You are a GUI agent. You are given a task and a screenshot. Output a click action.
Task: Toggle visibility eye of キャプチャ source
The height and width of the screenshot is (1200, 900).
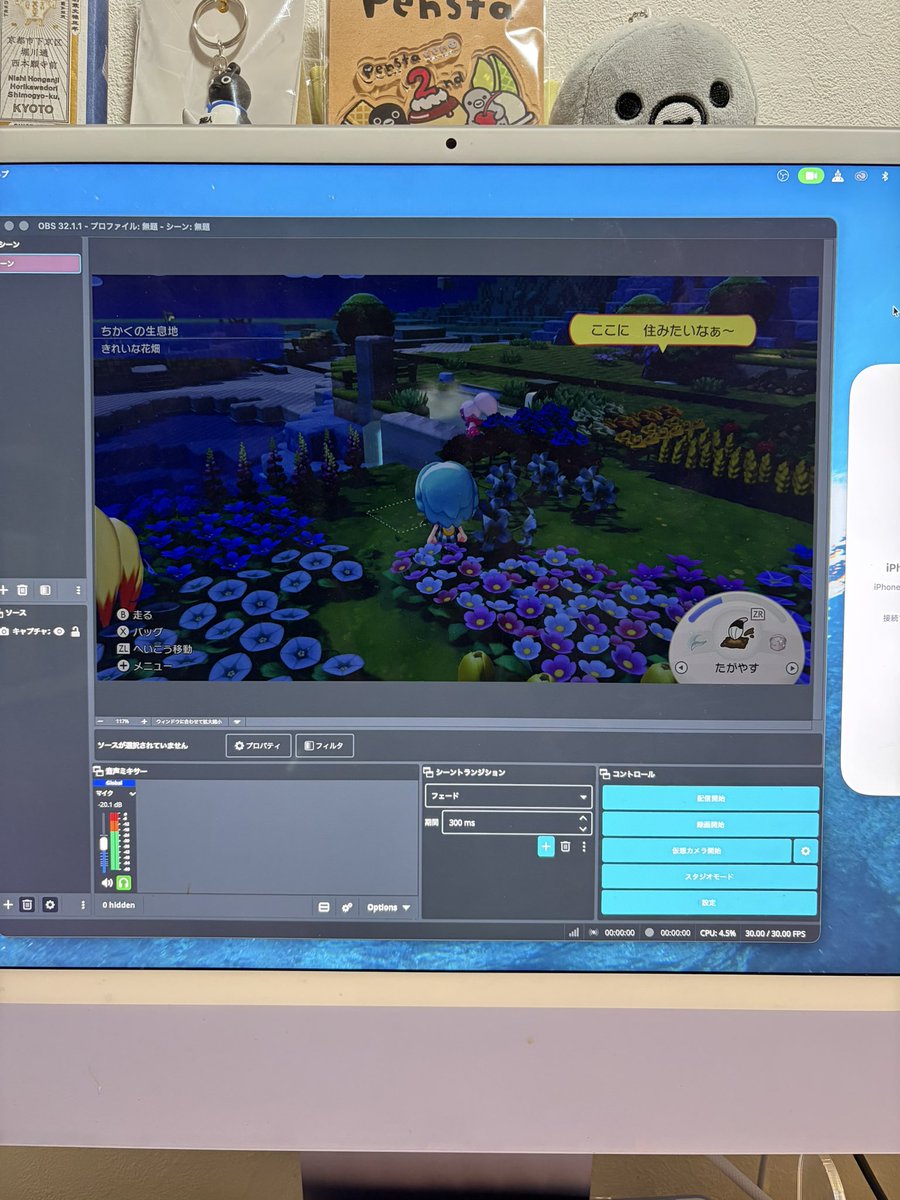point(59,631)
